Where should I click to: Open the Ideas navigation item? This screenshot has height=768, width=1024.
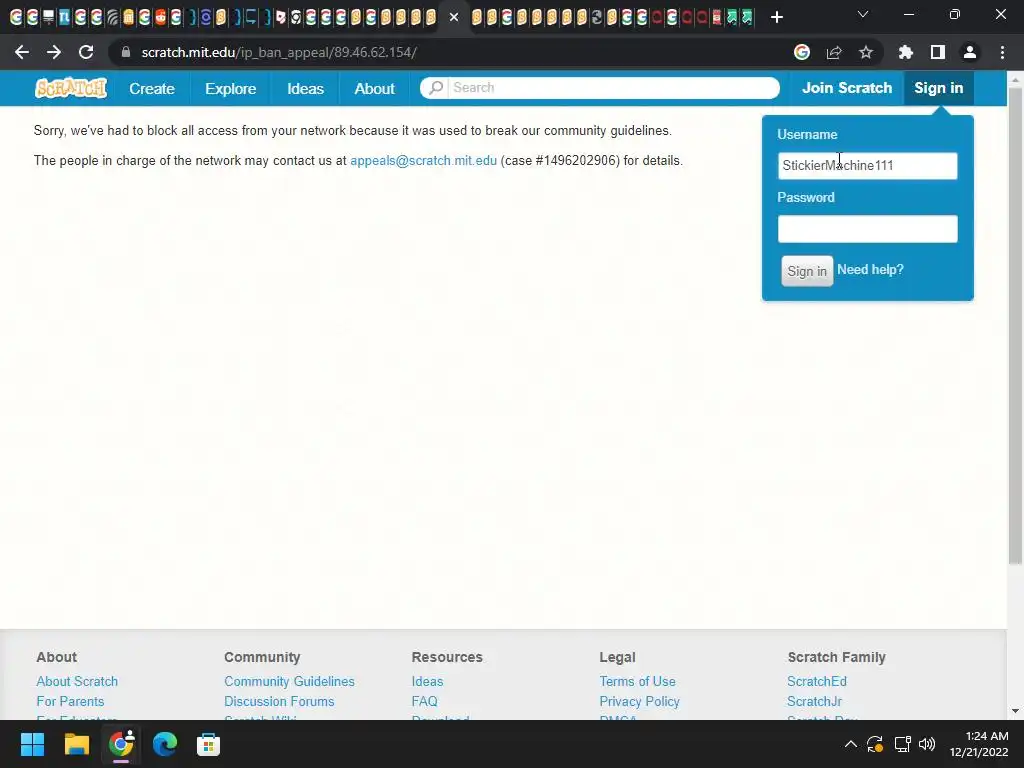pos(305,88)
